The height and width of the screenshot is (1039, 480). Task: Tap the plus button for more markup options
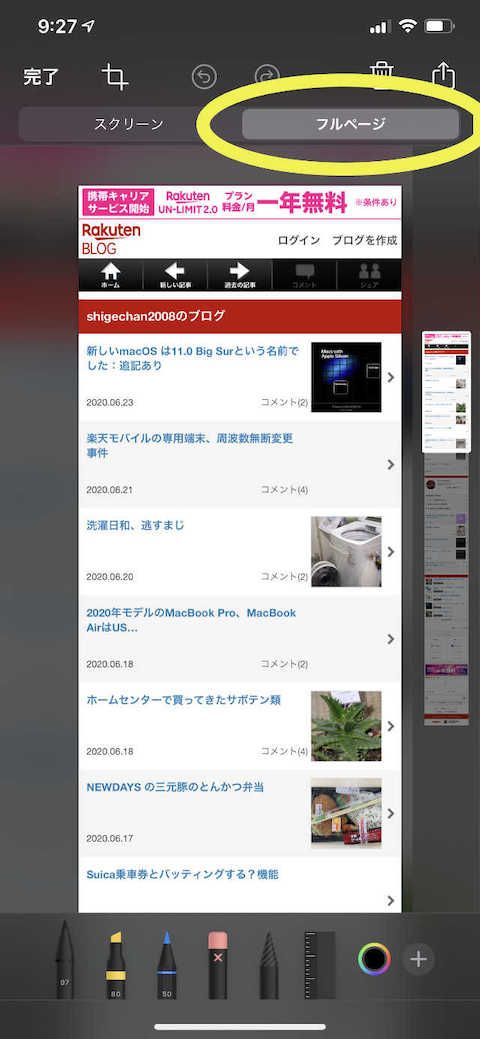click(x=418, y=959)
